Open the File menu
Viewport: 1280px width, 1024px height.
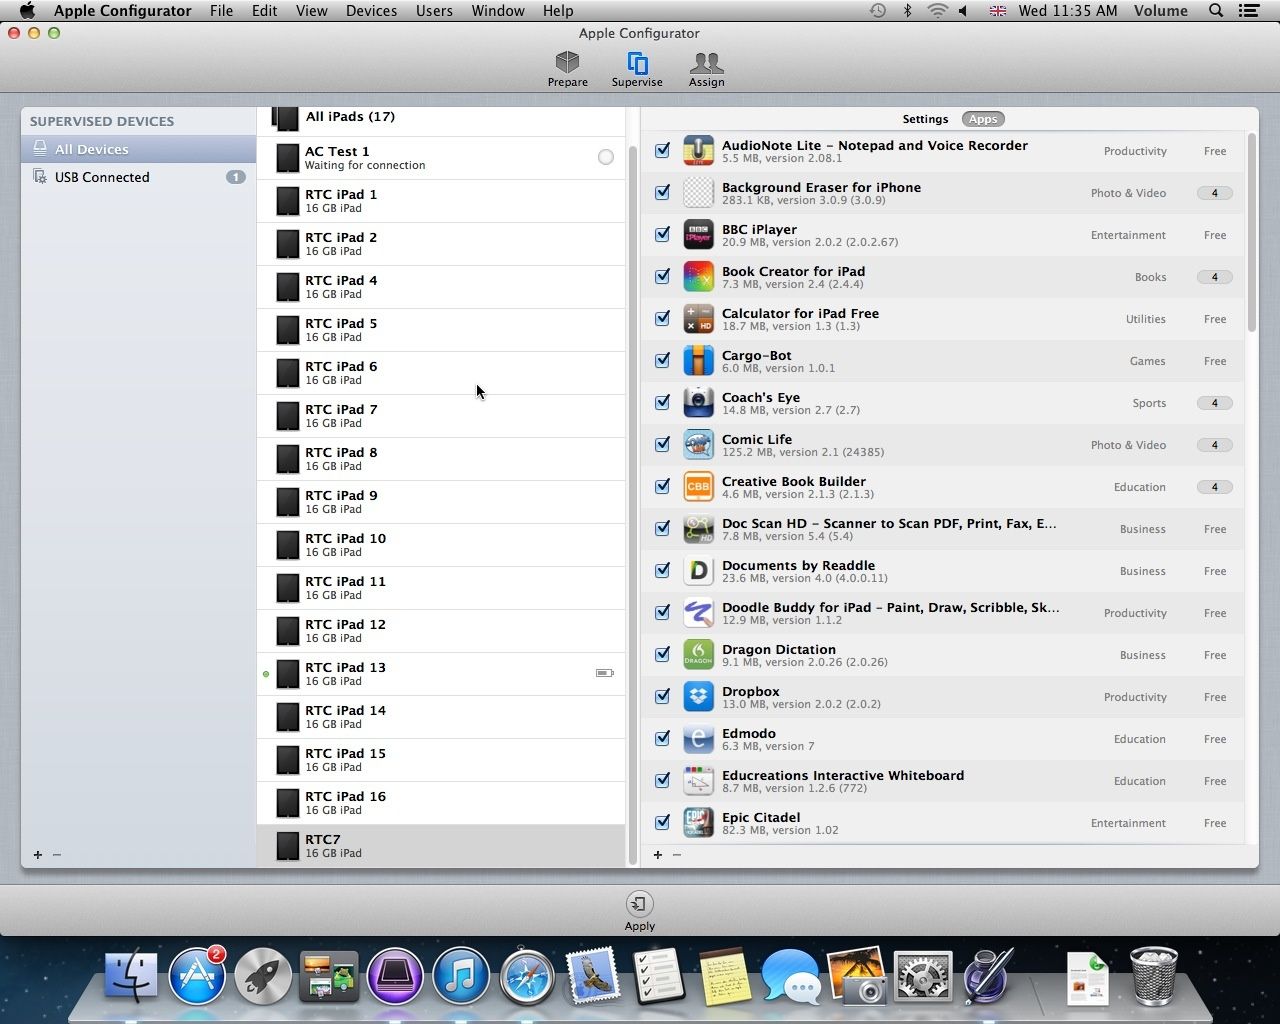221,11
